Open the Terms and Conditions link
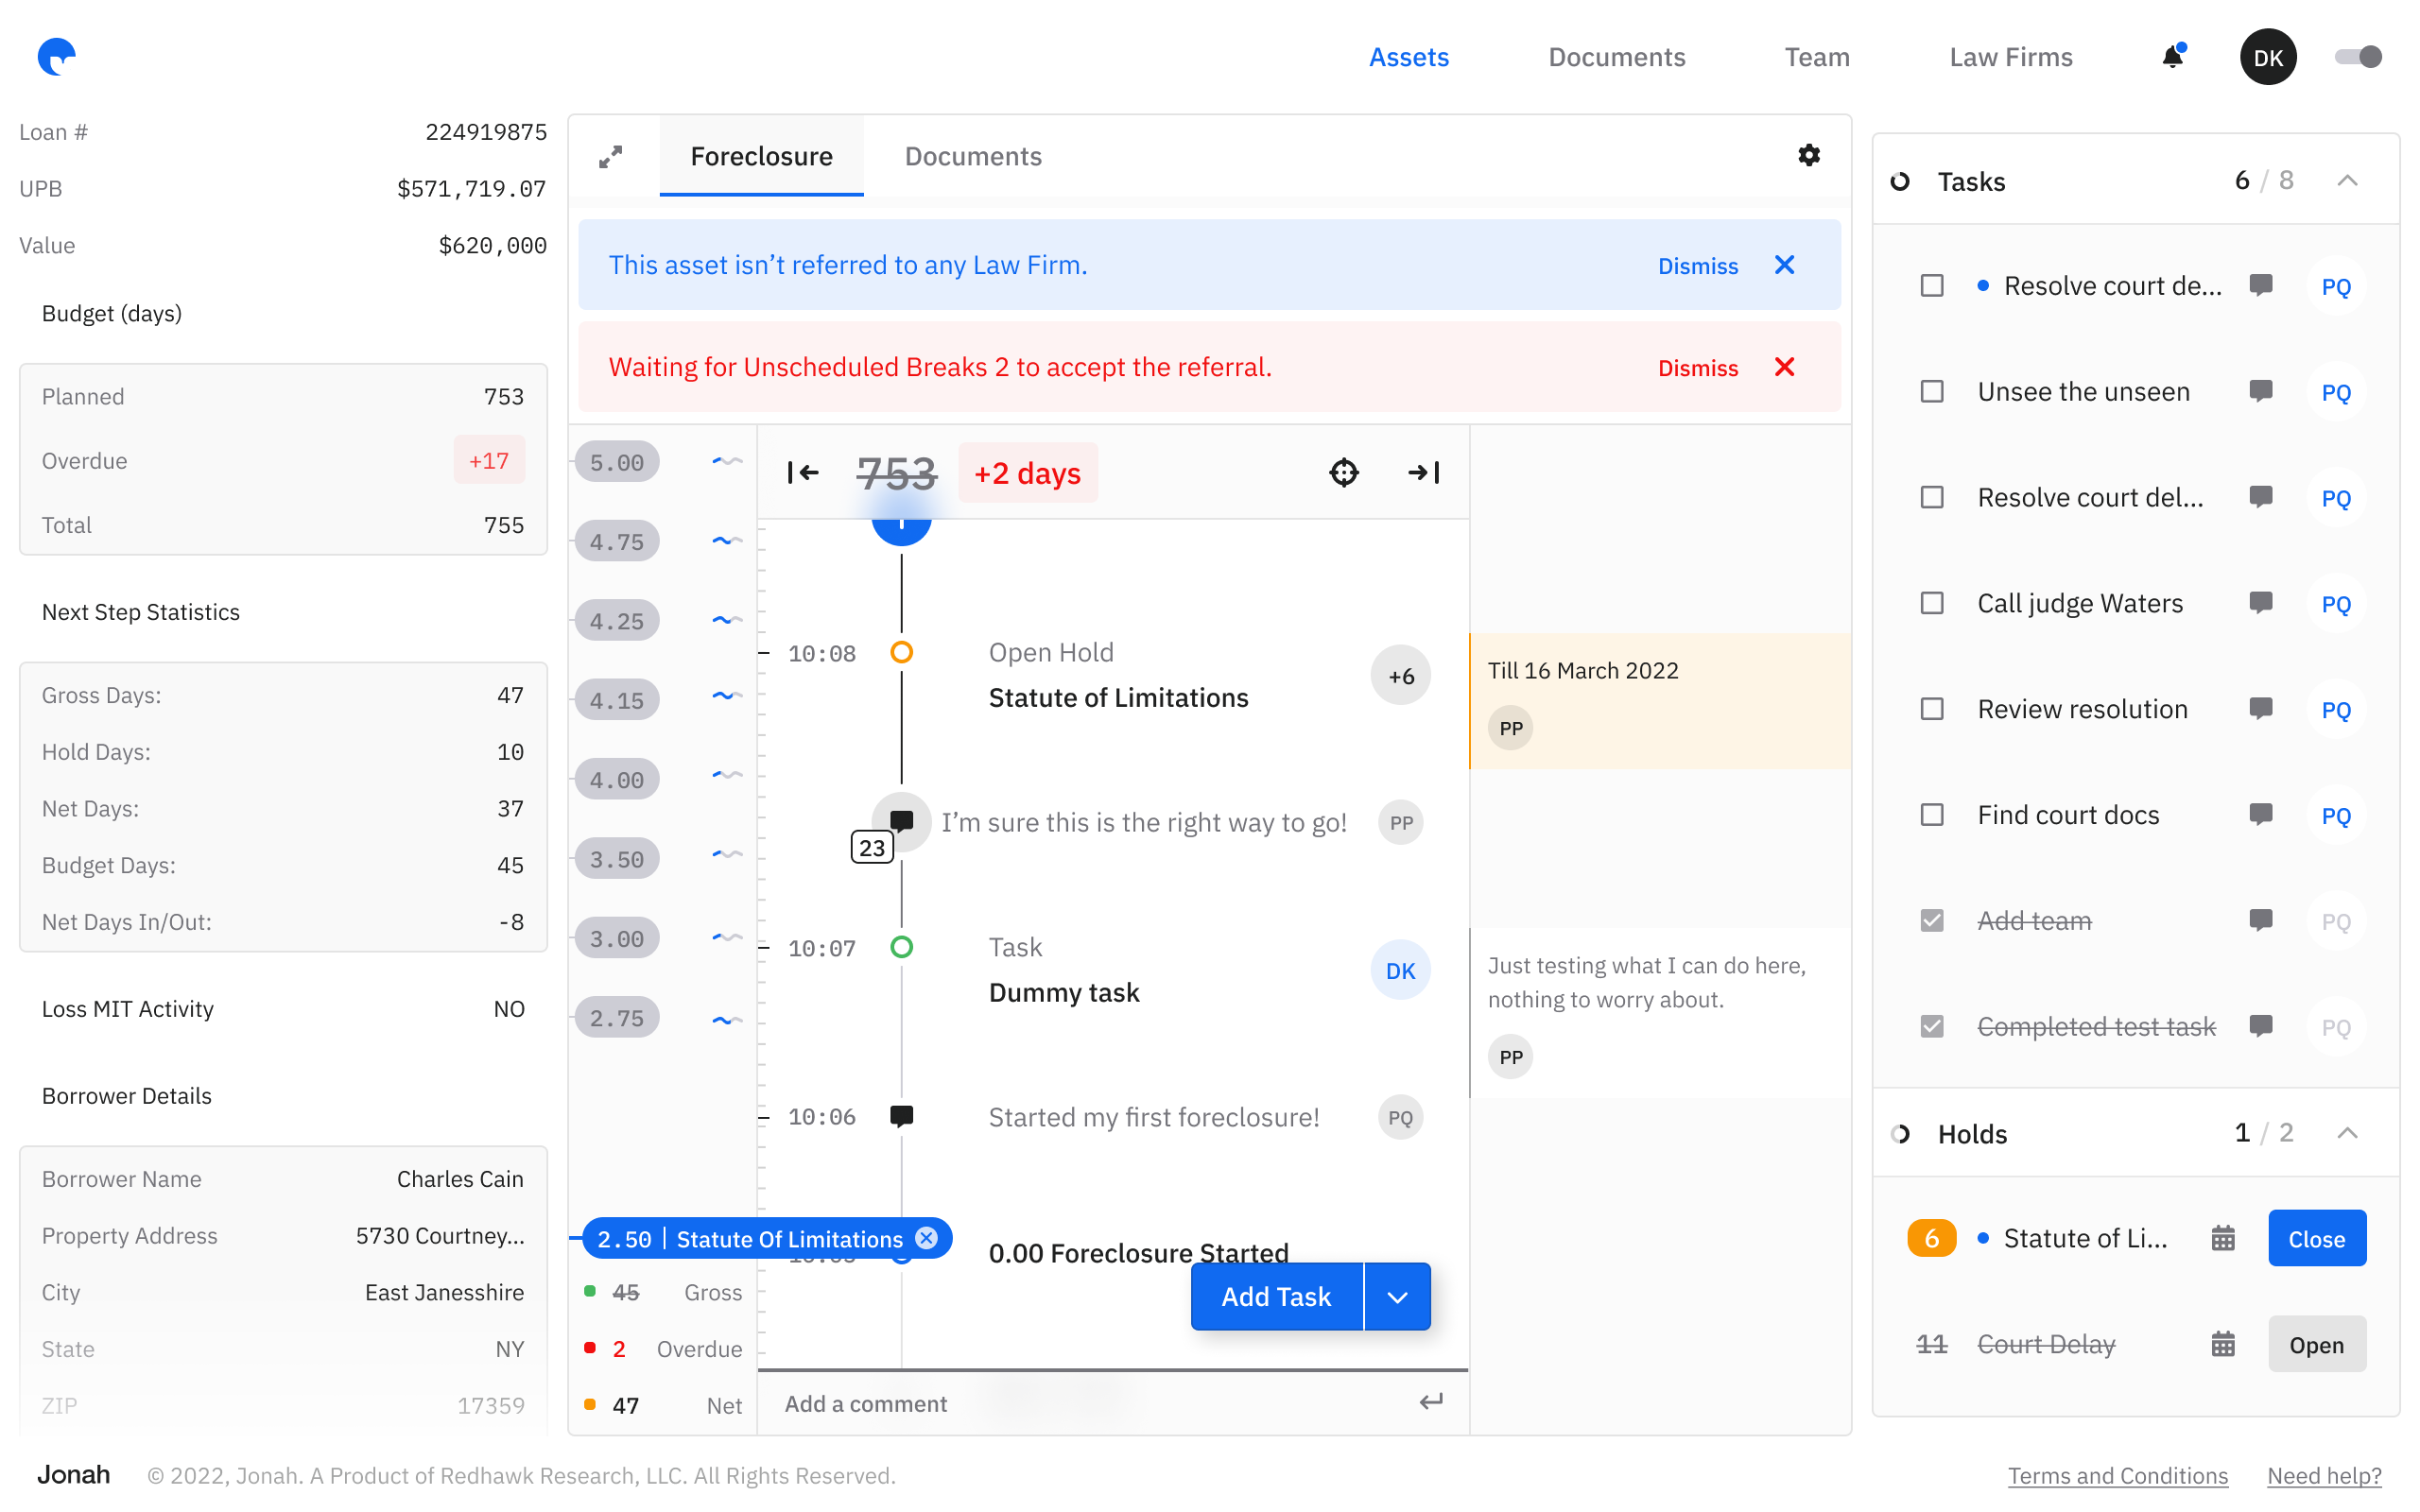 coord(2116,1475)
